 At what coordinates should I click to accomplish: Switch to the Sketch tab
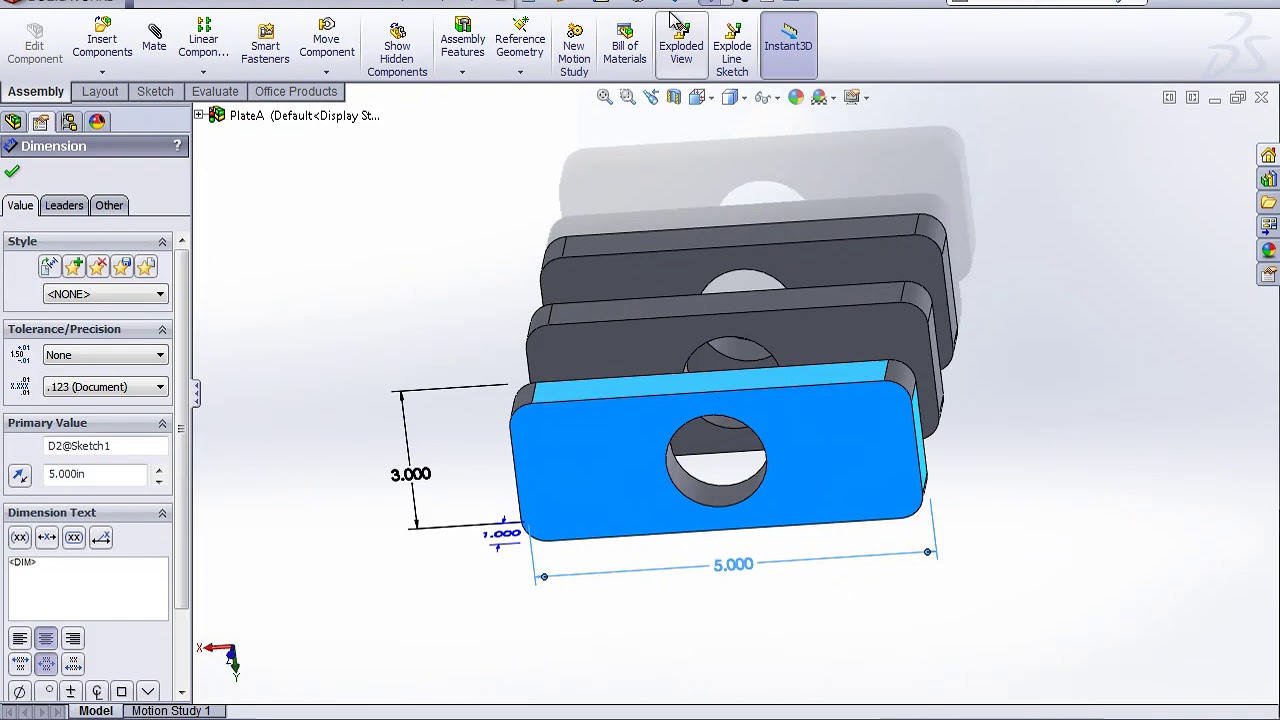click(x=155, y=91)
